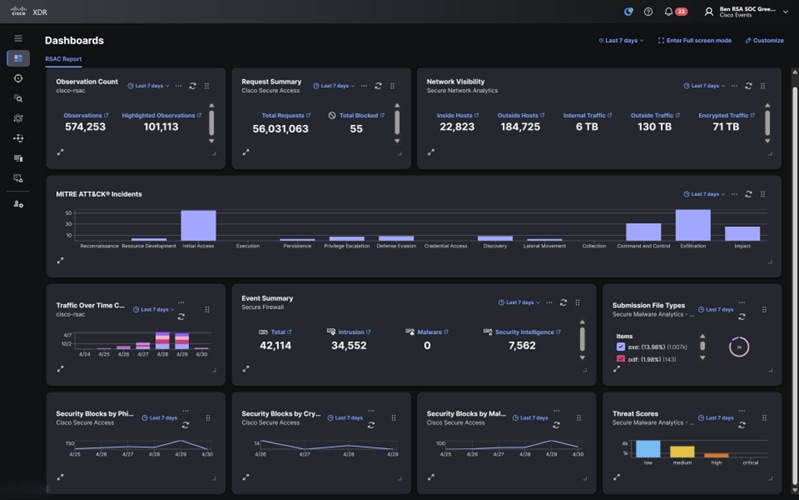The height and width of the screenshot is (500, 799).
Task: Expand the Threat Scores tile
Action: (617, 477)
